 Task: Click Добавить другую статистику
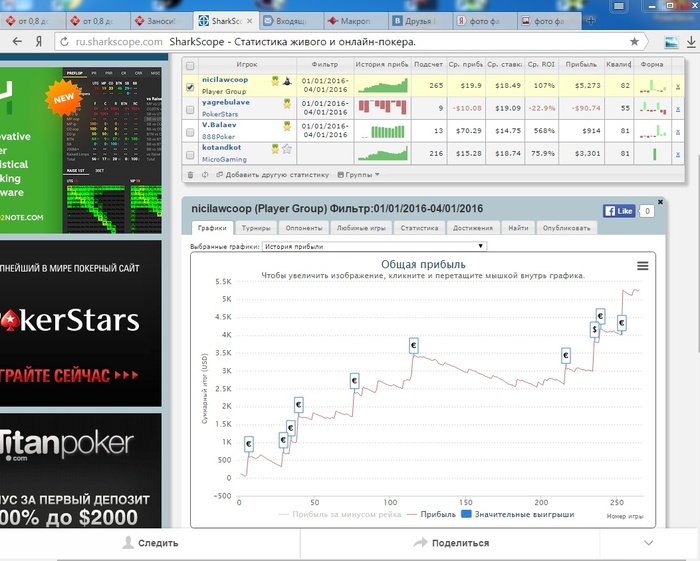tap(272, 175)
